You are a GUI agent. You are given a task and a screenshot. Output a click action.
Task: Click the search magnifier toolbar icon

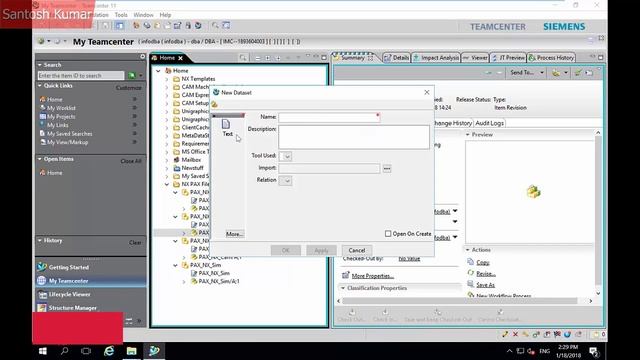pos(215,25)
